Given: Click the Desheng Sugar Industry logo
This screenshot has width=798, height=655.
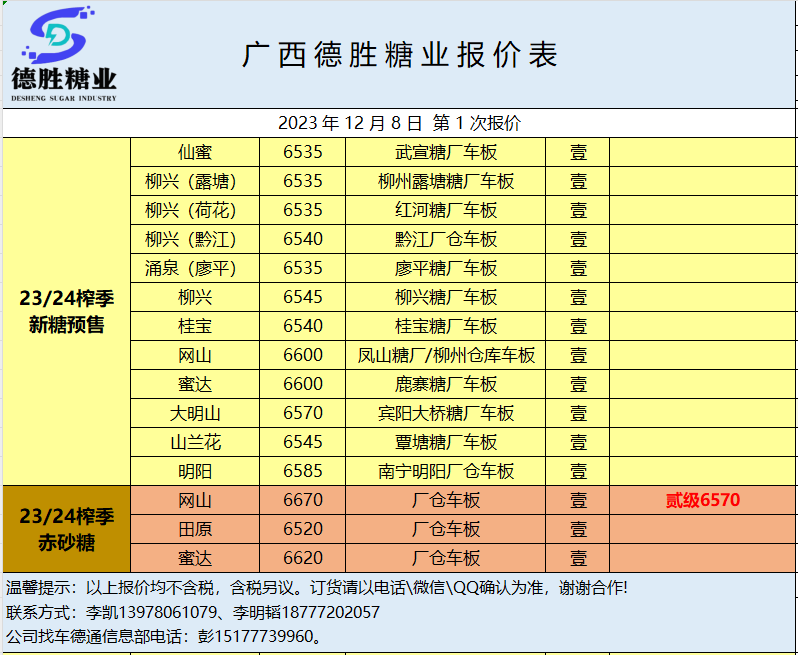Looking at the screenshot, I should pos(64,55).
